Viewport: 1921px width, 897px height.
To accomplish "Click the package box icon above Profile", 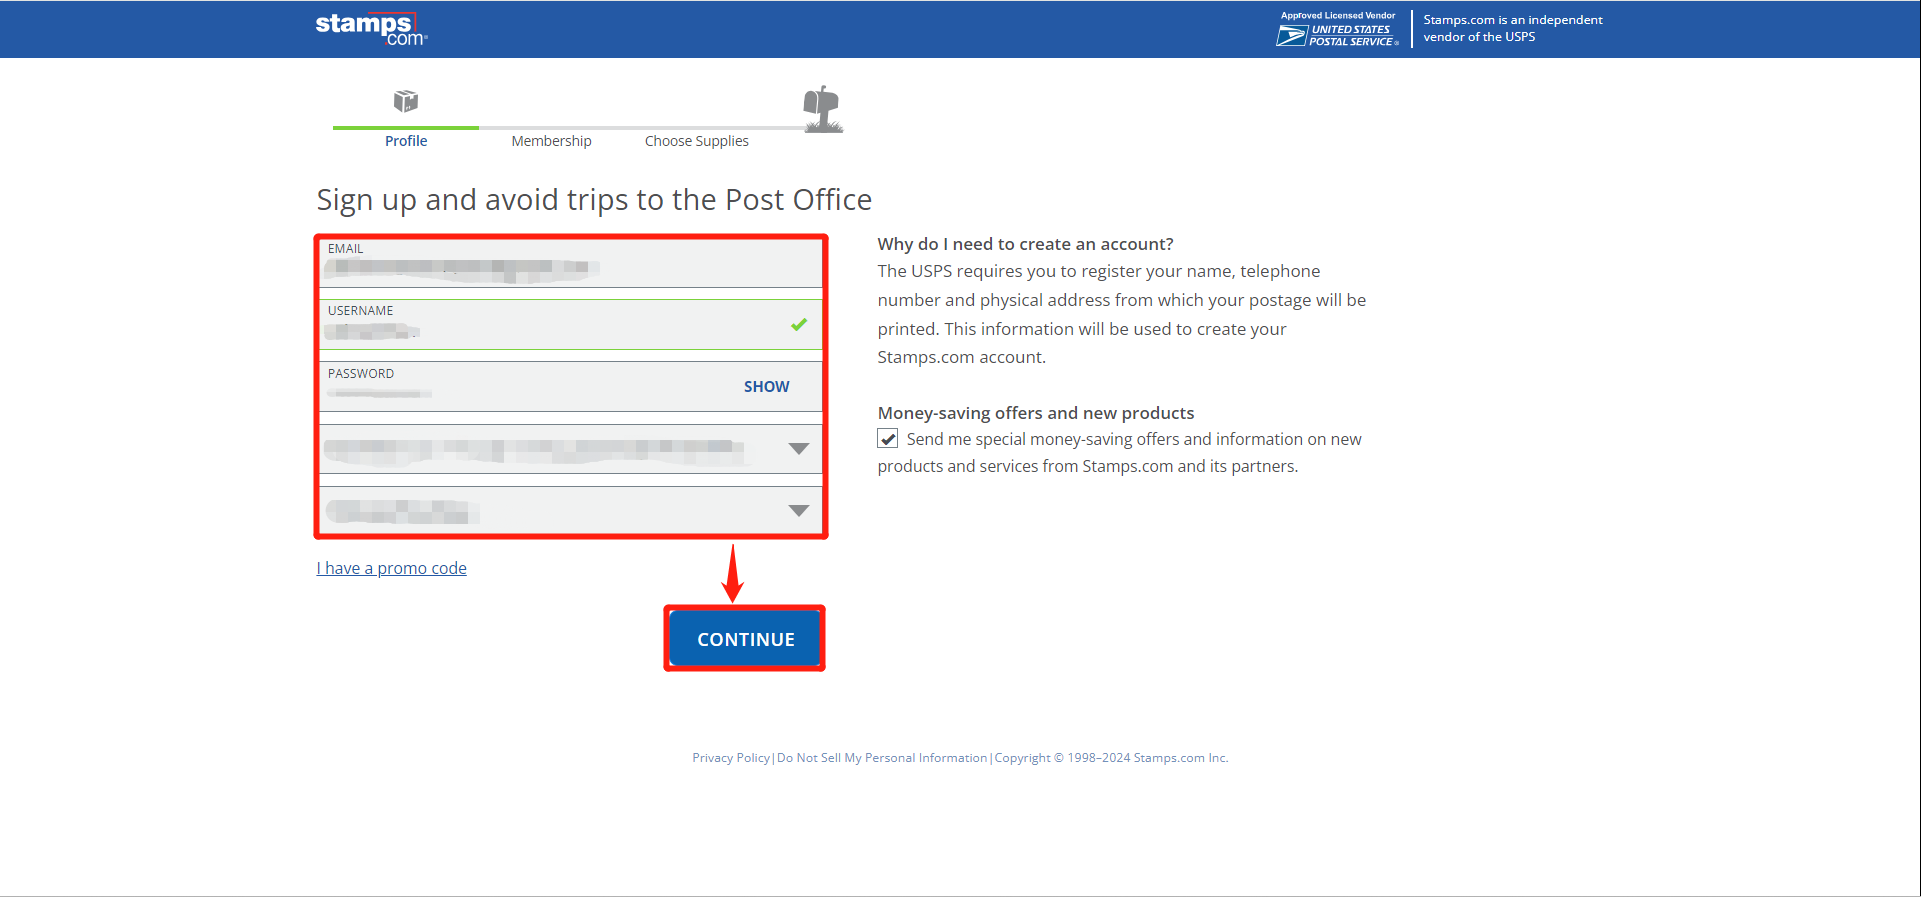I will point(406,101).
